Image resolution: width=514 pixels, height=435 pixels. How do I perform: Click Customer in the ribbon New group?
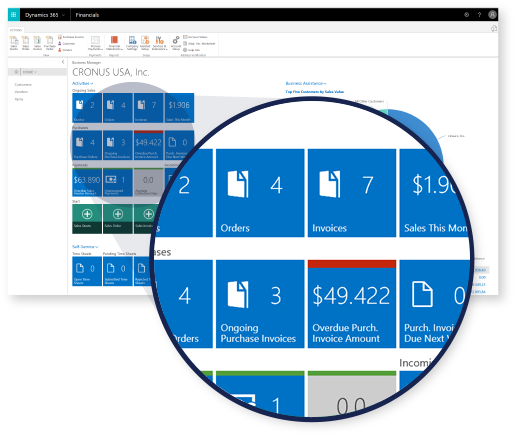[67, 44]
